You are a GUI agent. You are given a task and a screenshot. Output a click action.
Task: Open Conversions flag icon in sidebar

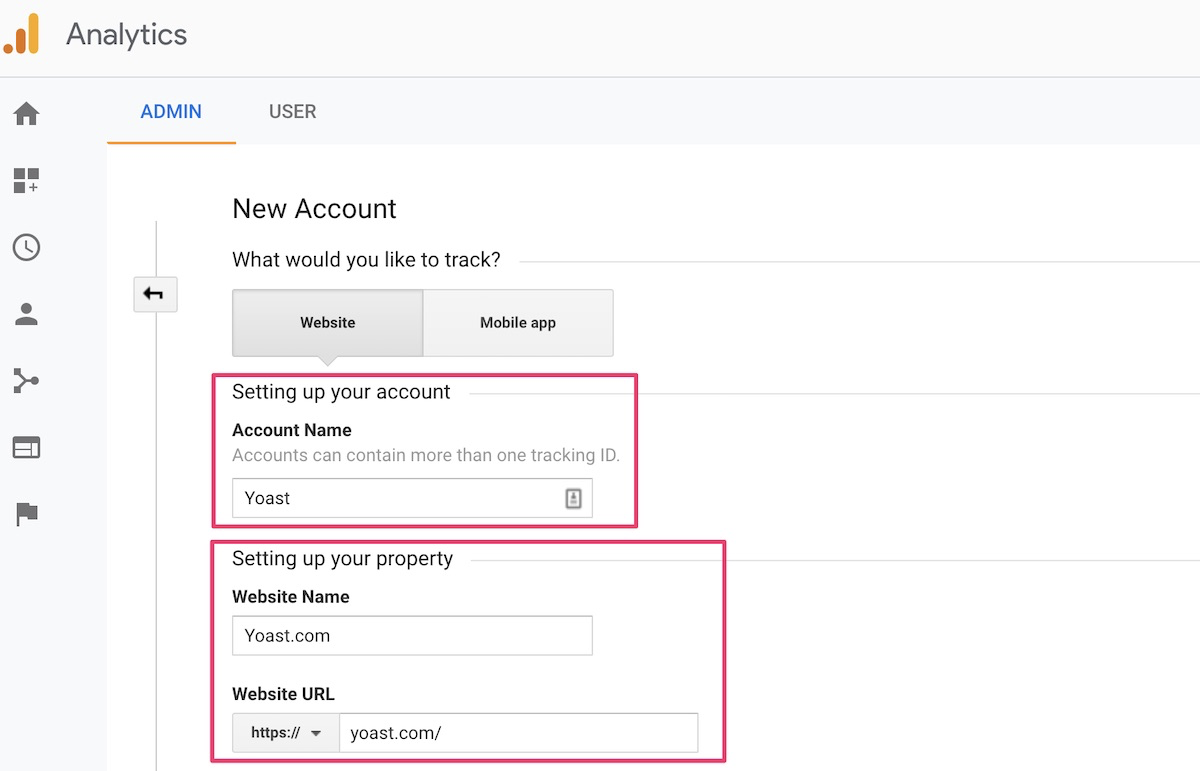pyautogui.click(x=26, y=514)
